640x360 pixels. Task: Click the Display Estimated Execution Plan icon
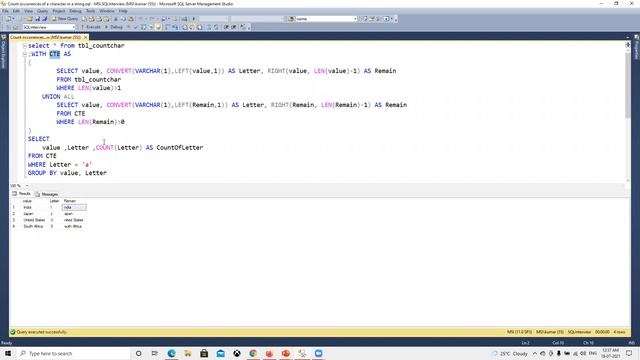pyautogui.click(x=144, y=27)
